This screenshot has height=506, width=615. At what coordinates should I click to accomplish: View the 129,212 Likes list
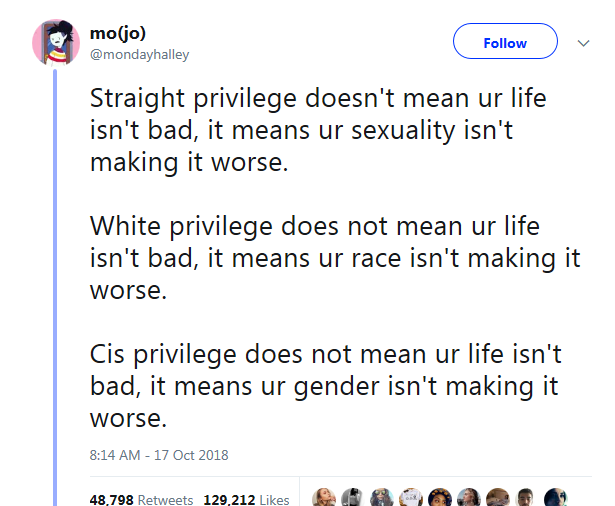pos(247,499)
